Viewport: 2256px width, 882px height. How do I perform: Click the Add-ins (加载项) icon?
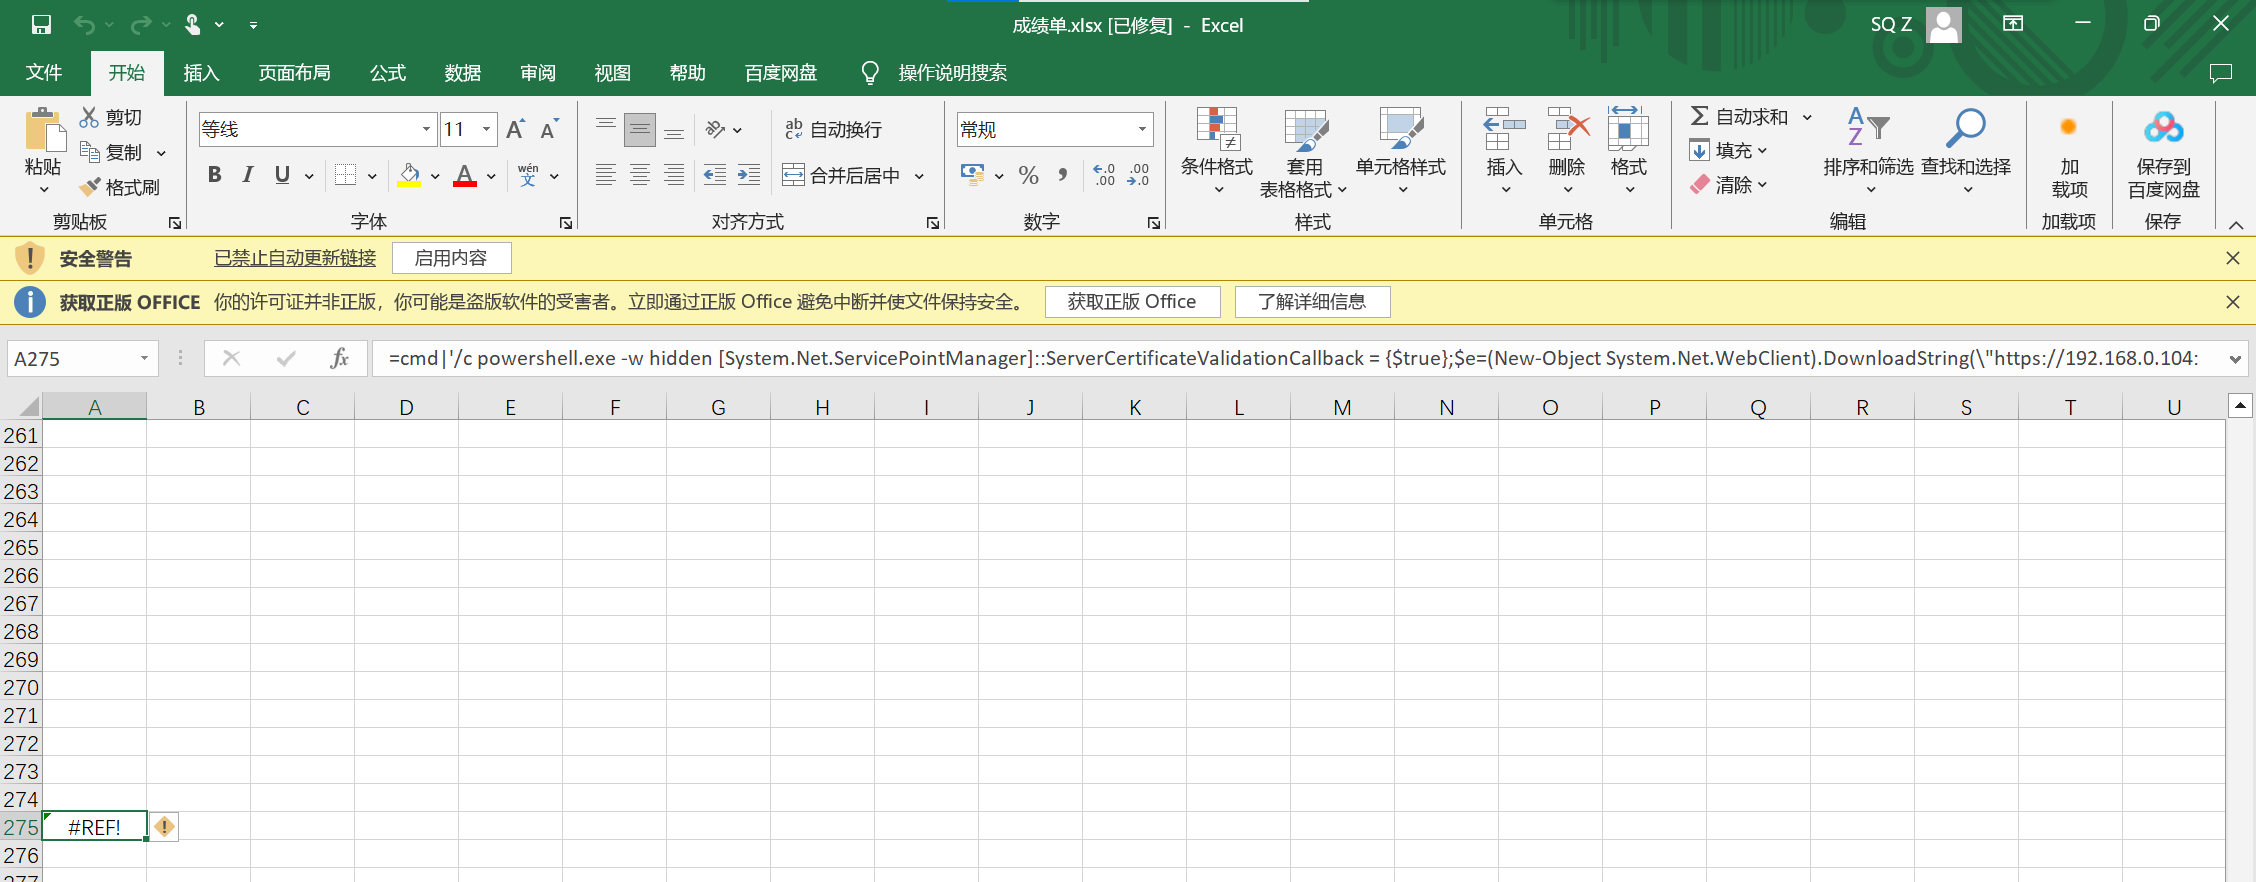coord(2069,128)
